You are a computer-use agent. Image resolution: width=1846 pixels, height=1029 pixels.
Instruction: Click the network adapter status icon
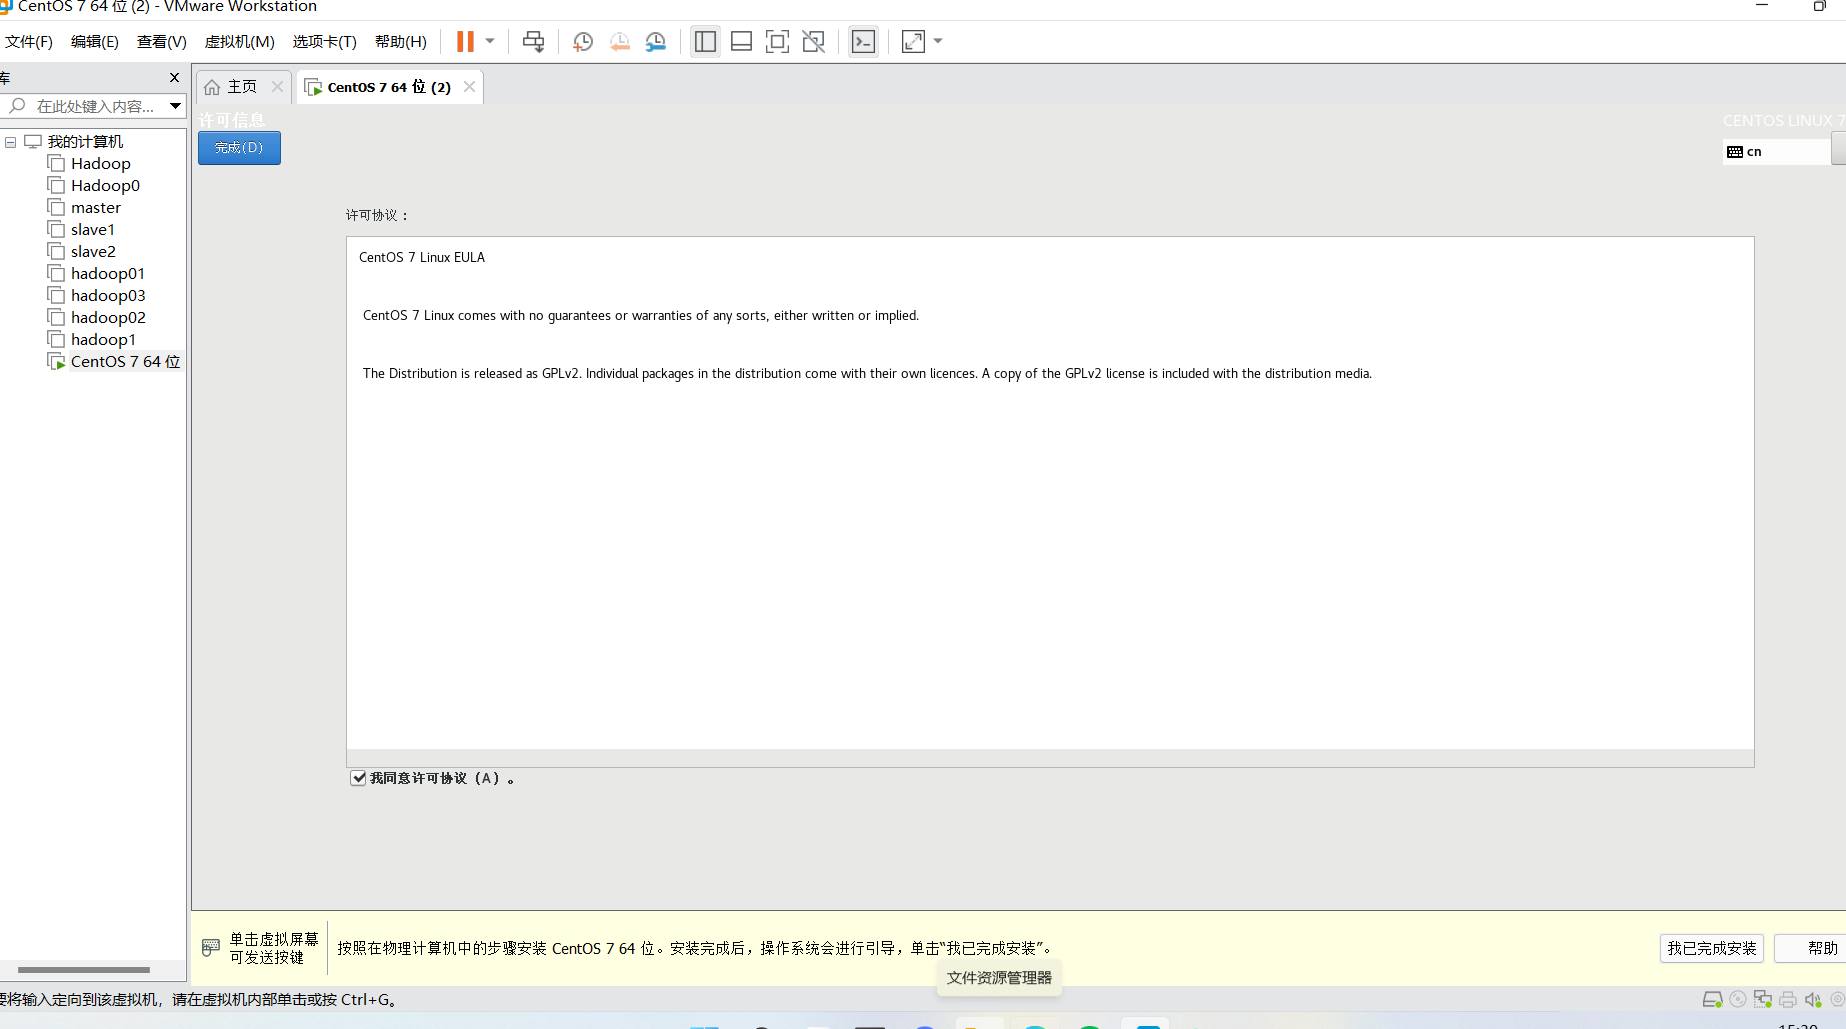[1763, 999]
